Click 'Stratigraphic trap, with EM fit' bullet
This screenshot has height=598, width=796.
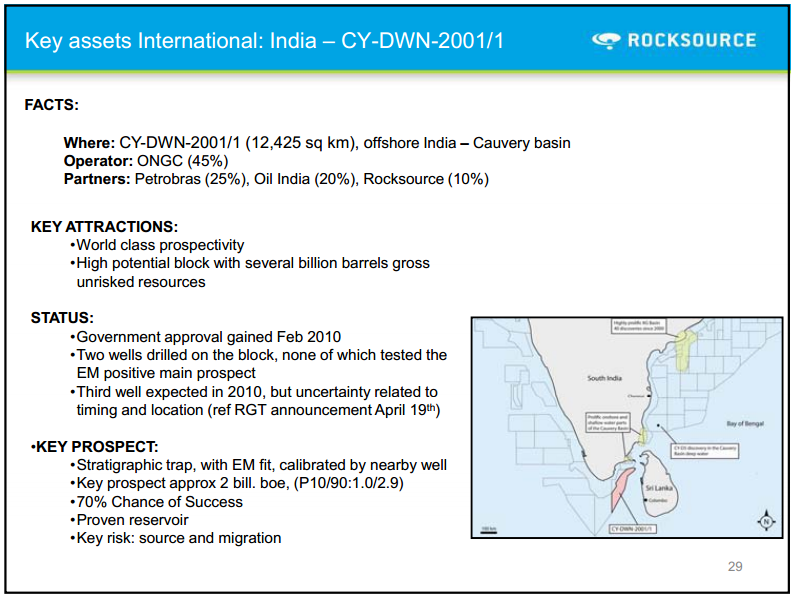(258, 465)
